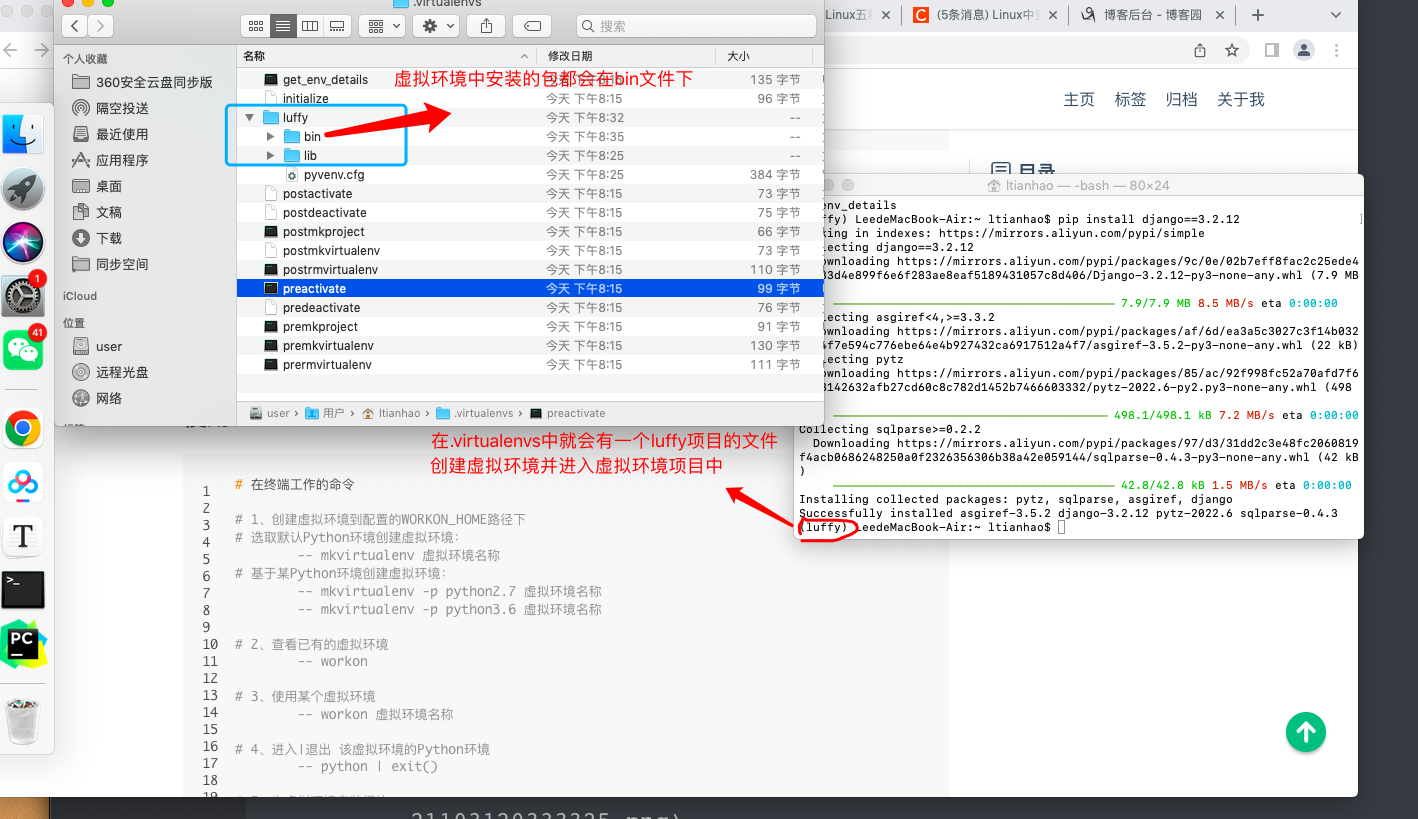This screenshot has height=819, width=1418.
Task: Open the 标签 blog menu item
Action: click(x=1130, y=99)
